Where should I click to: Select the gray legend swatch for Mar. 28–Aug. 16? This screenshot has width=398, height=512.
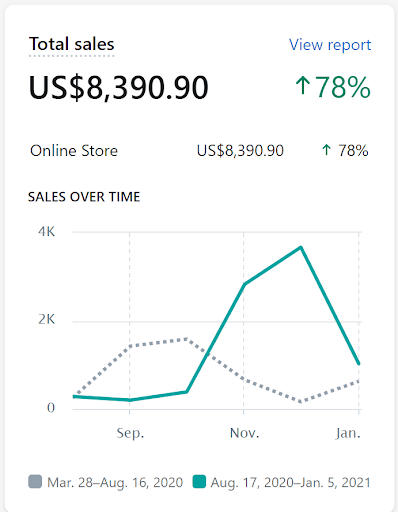click(35, 482)
